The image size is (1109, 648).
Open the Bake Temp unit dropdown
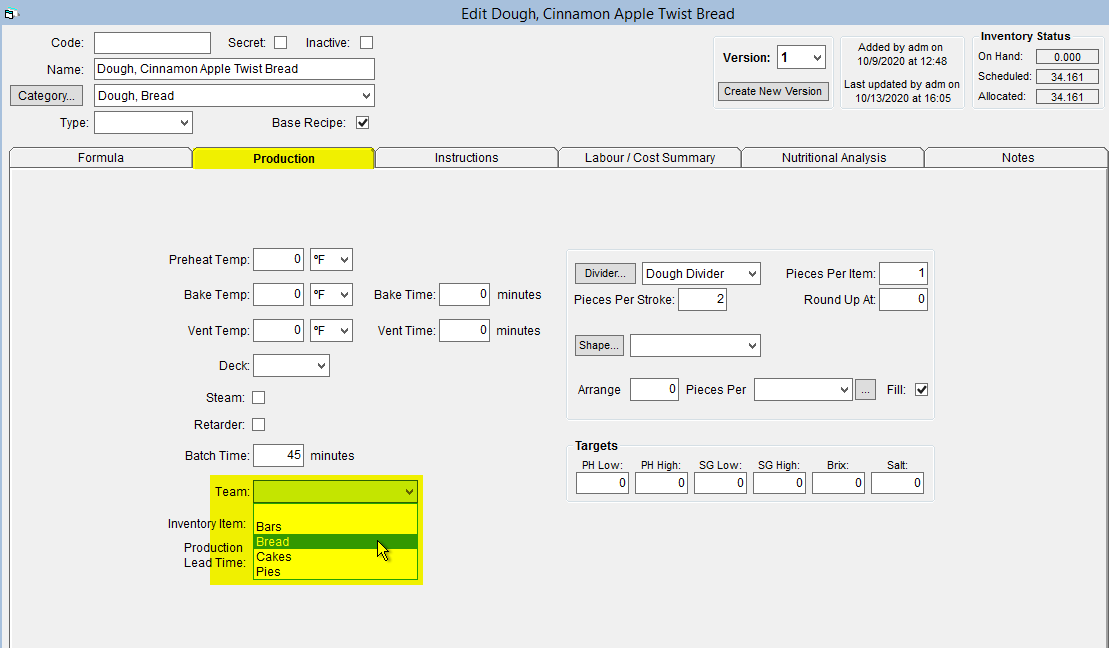tap(331, 294)
